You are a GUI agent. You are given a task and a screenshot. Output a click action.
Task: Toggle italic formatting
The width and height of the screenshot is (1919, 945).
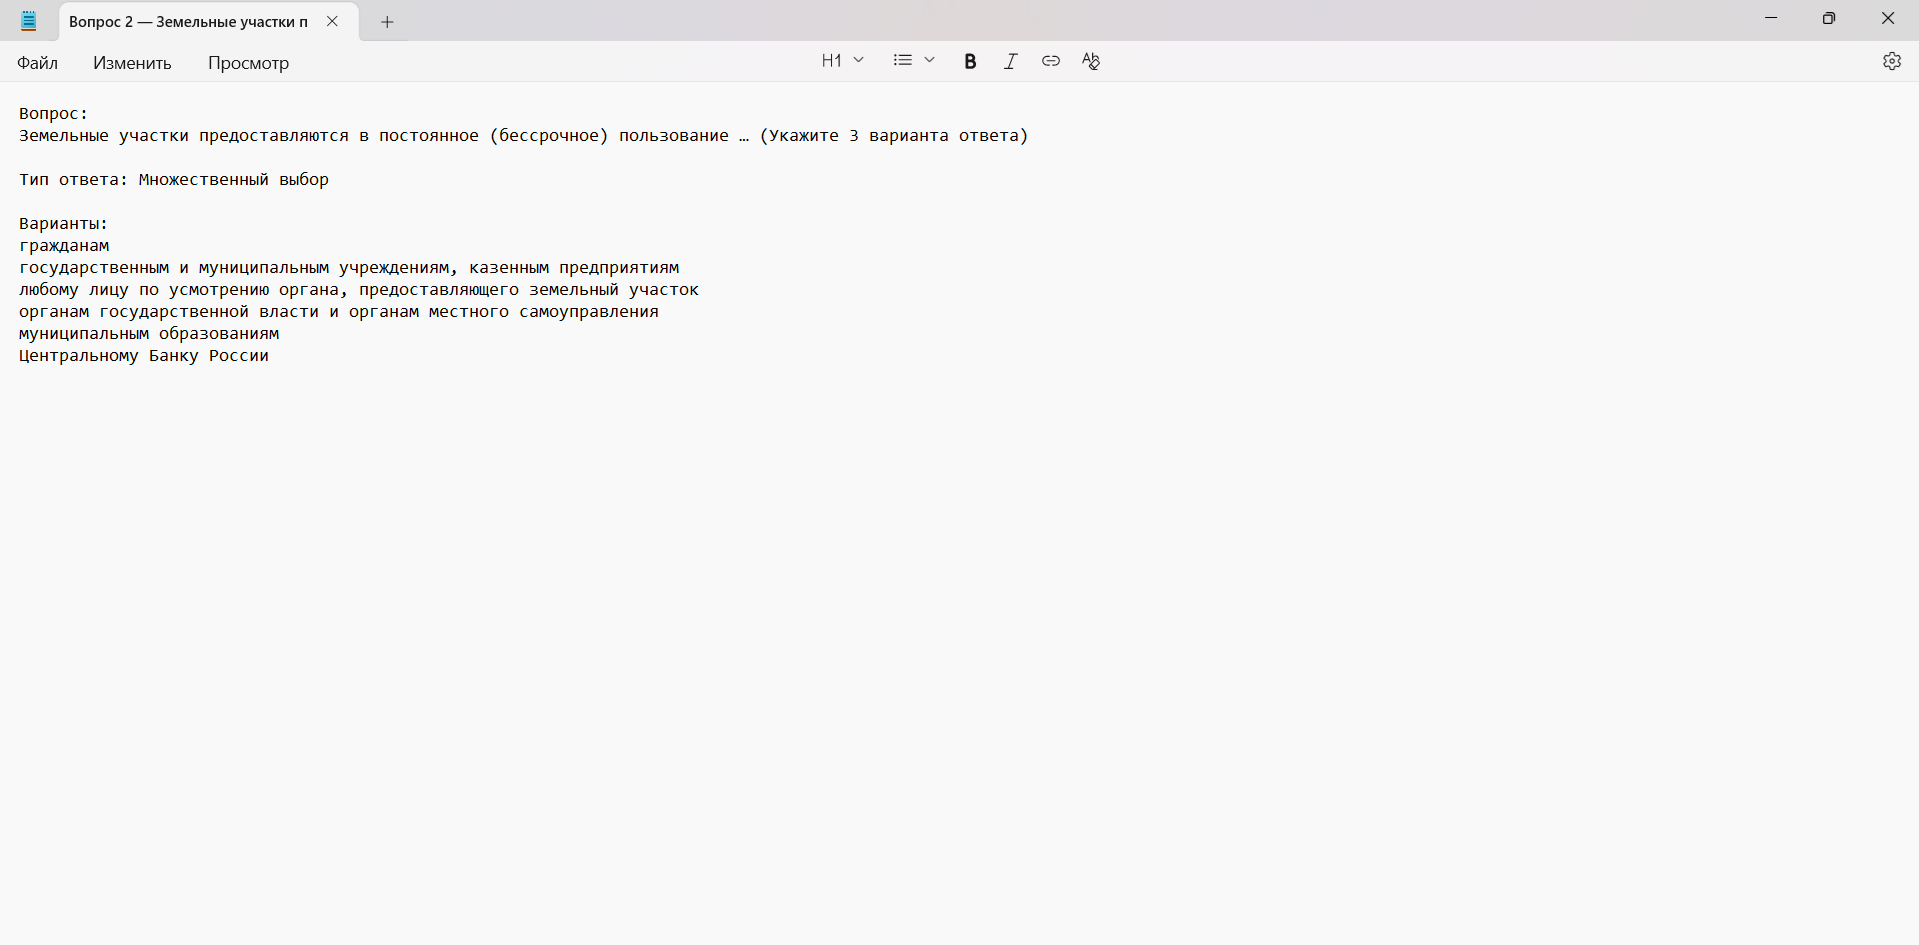pos(1010,61)
